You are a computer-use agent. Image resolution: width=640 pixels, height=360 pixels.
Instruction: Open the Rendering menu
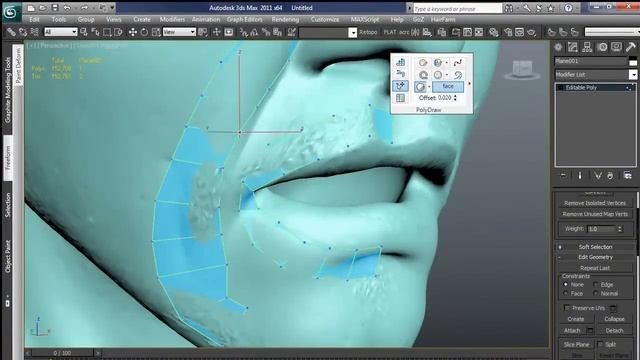click(285, 20)
